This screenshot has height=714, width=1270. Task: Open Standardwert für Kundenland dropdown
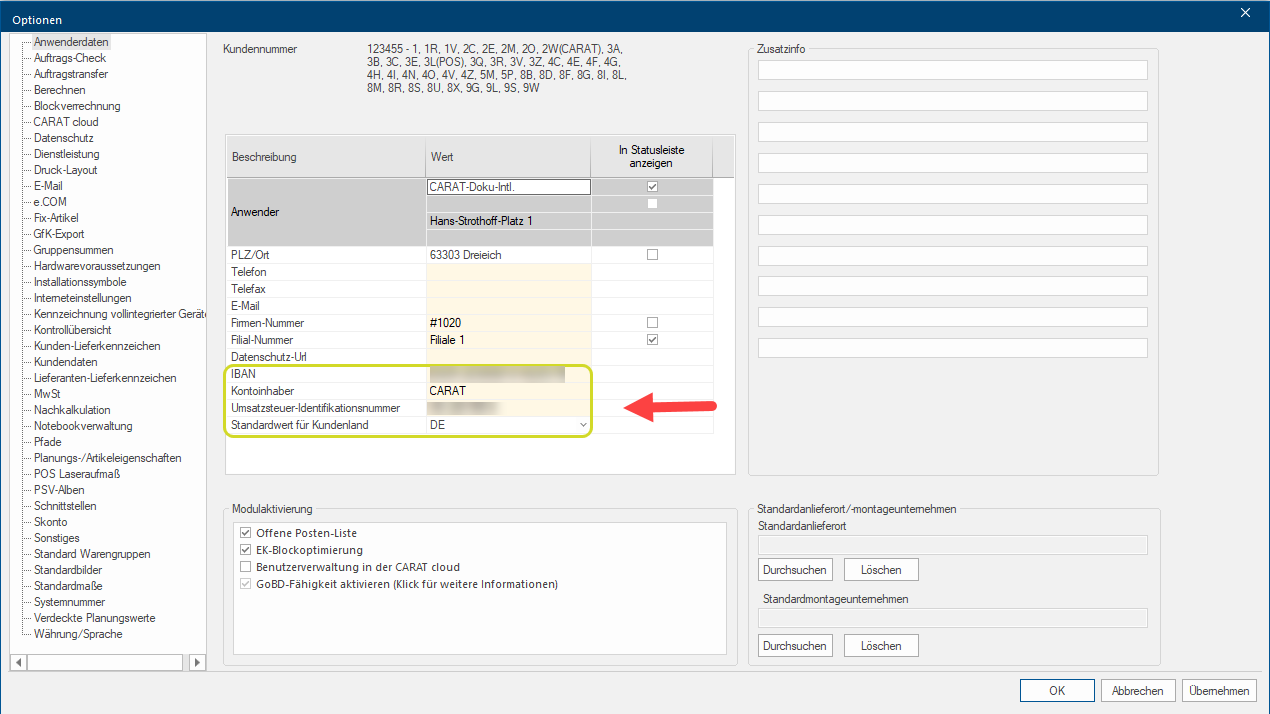tap(583, 425)
